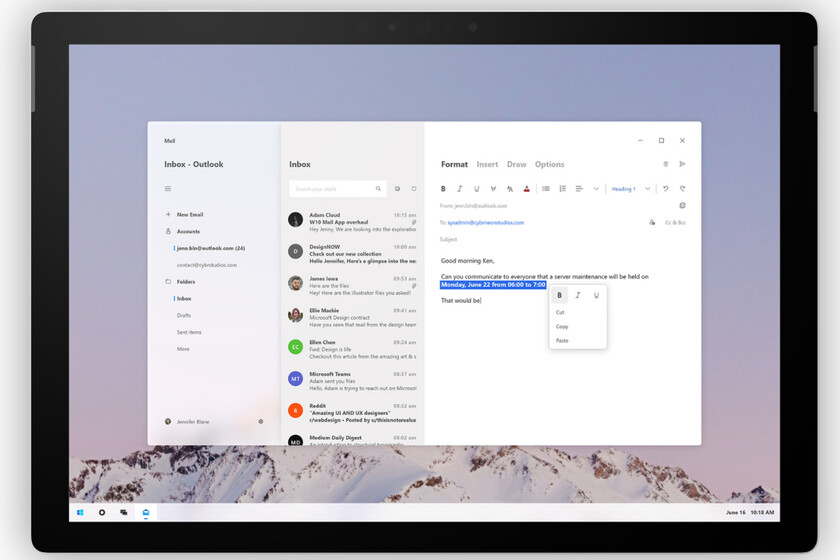The height and width of the screenshot is (560, 840).
Task: Open Task View on the taskbar
Action: [124, 512]
